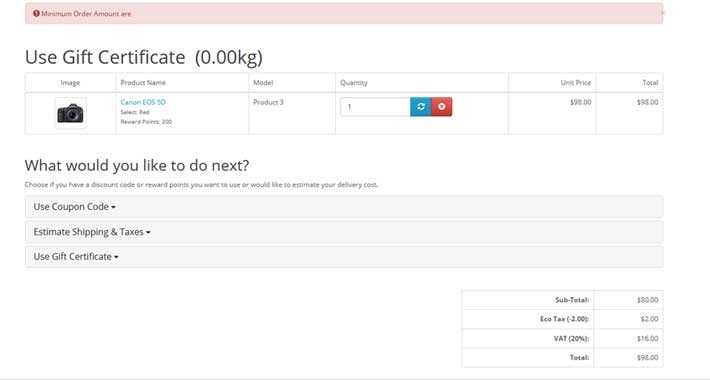Click the Use Gift Certificate (0.00kg) heading
710x380 pixels.
[144, 58]
